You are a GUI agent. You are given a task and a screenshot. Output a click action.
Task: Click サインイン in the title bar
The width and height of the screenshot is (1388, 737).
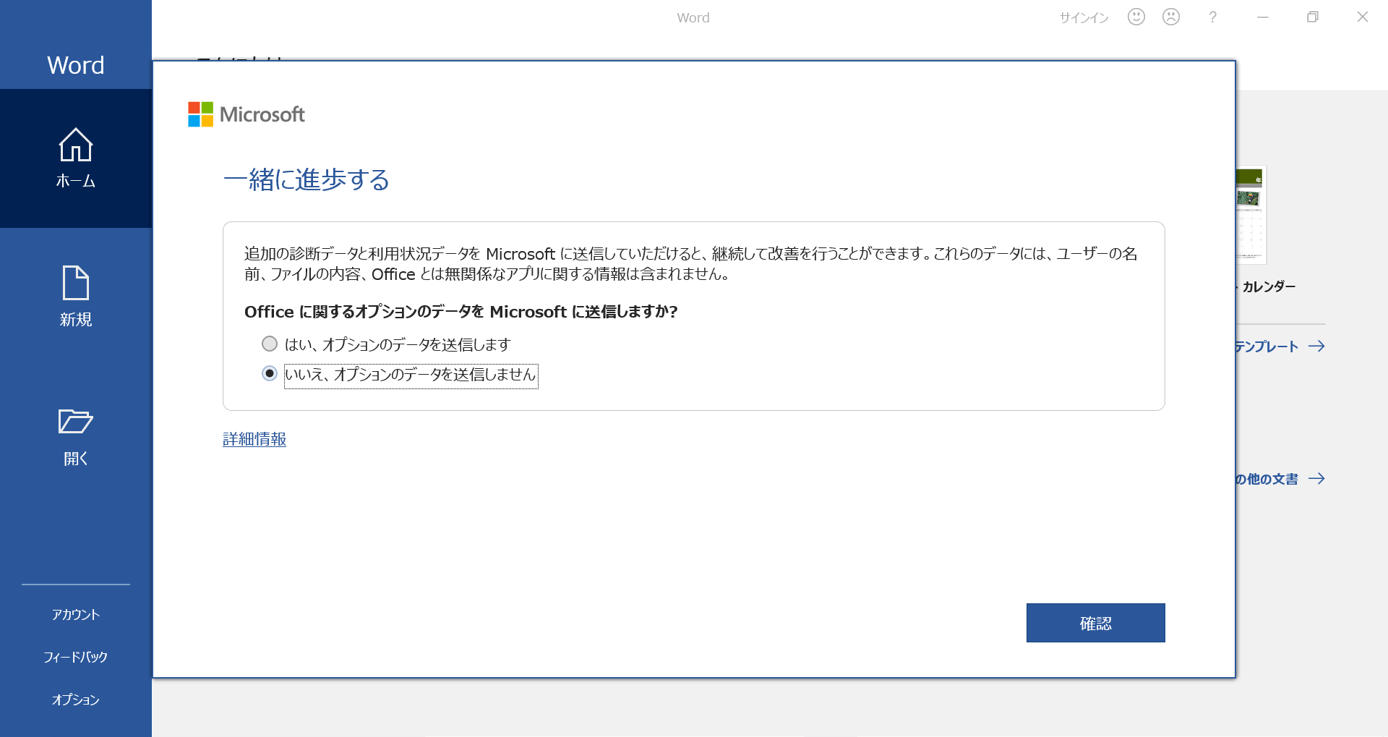(1084, 18)
